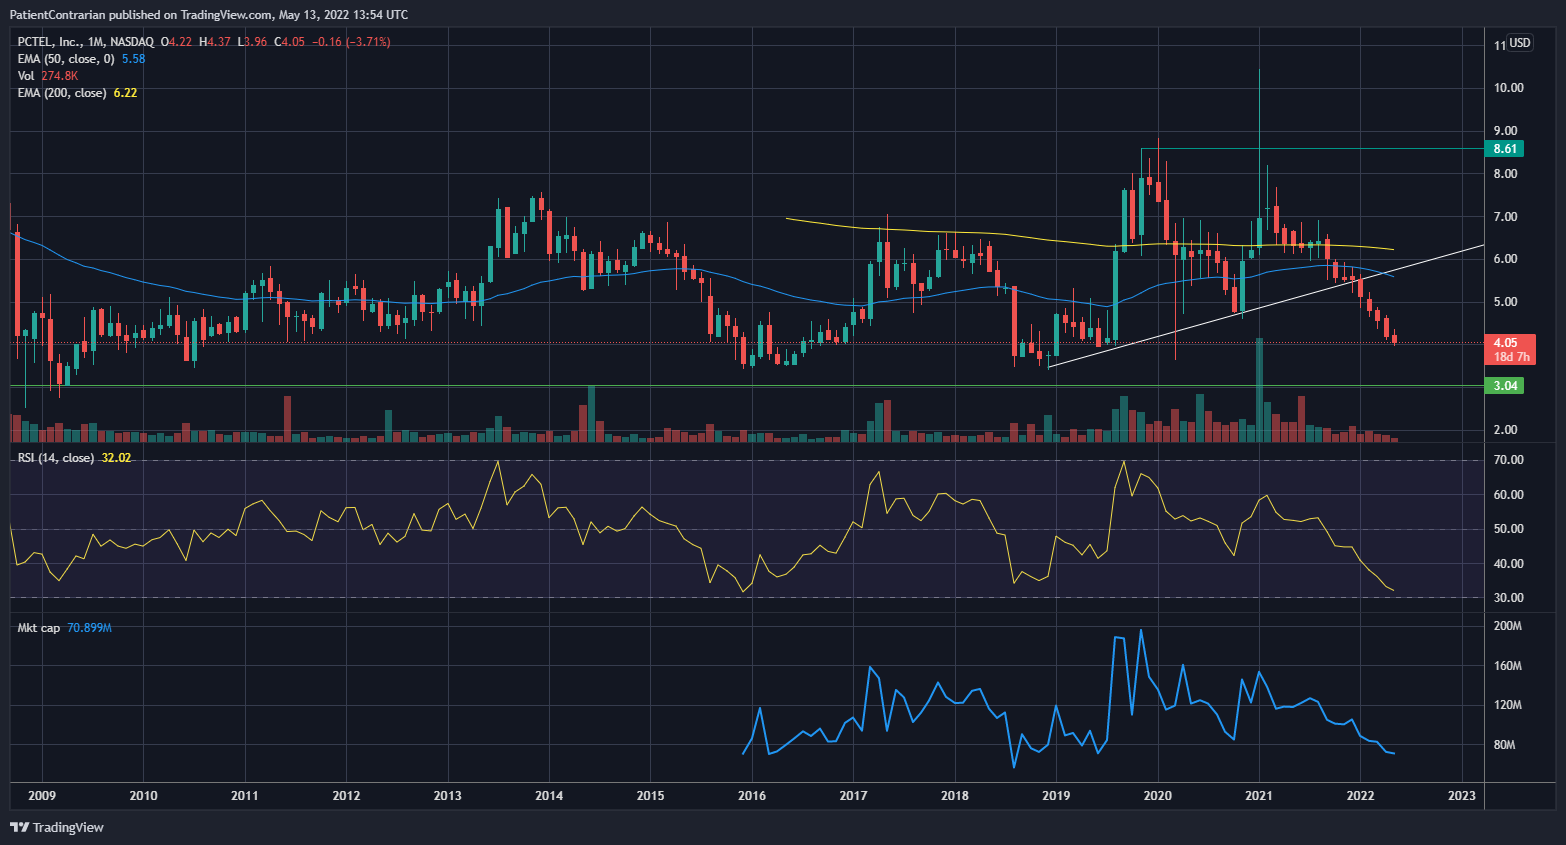Image resolution: width=1566 pixels, height=845 pixels.
Task: Click the 6.00 price axis label
Action: (1506, 259)
